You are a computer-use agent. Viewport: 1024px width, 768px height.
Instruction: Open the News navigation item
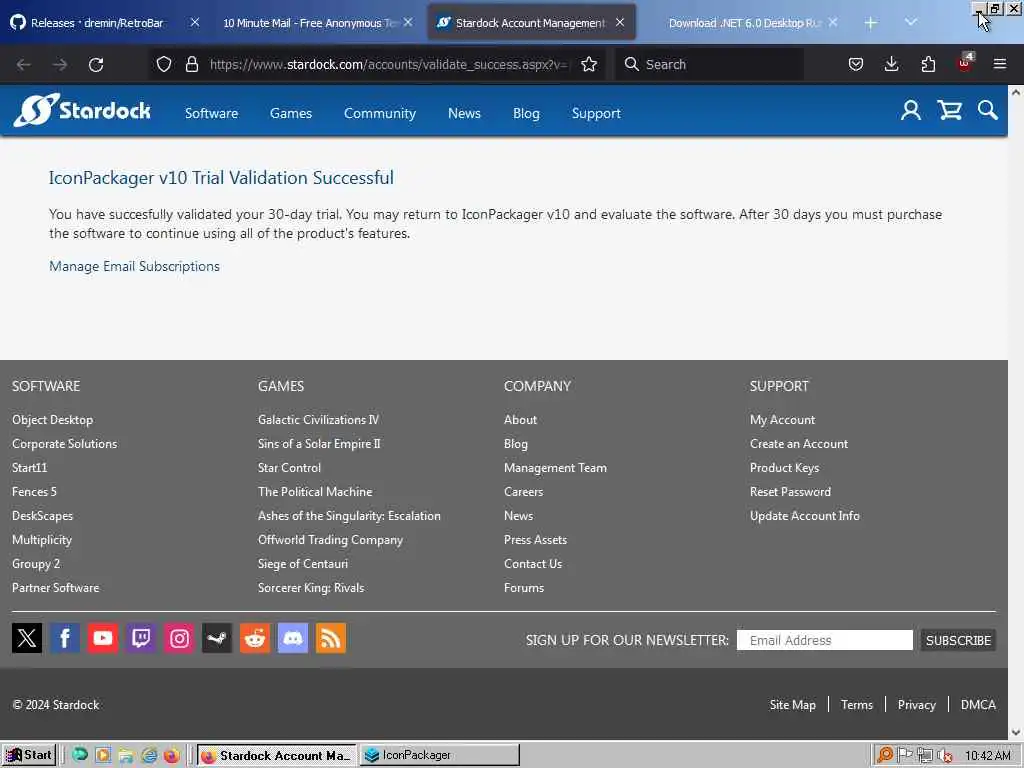[464, 113]
